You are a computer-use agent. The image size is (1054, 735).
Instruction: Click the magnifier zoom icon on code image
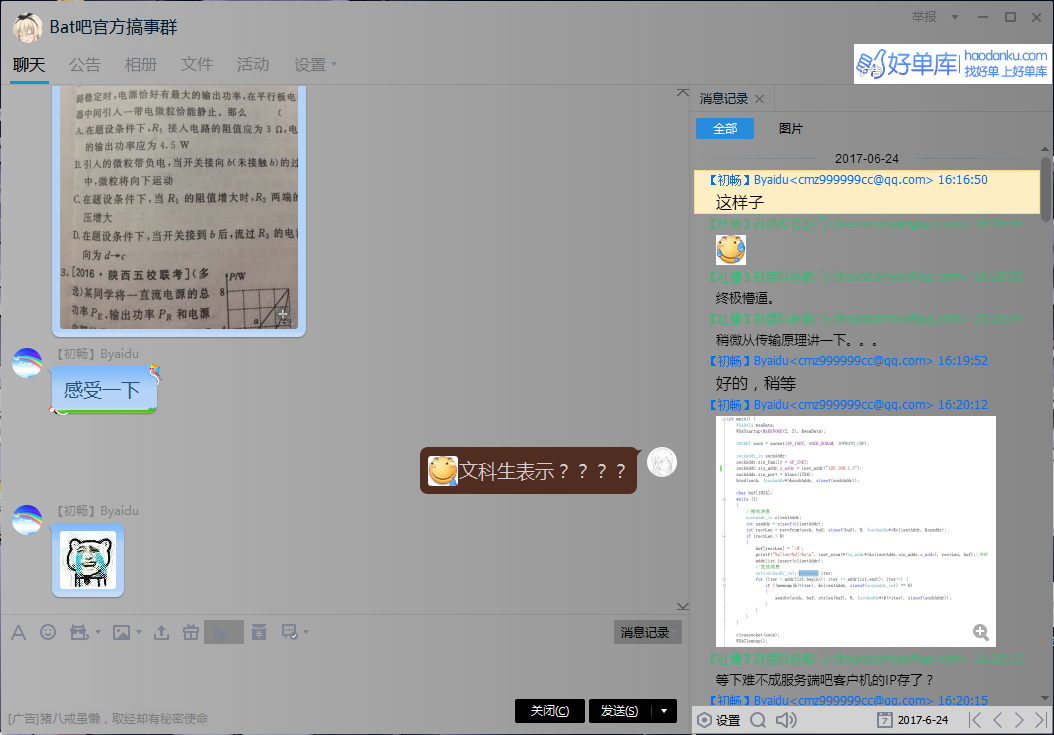point(981,632)
